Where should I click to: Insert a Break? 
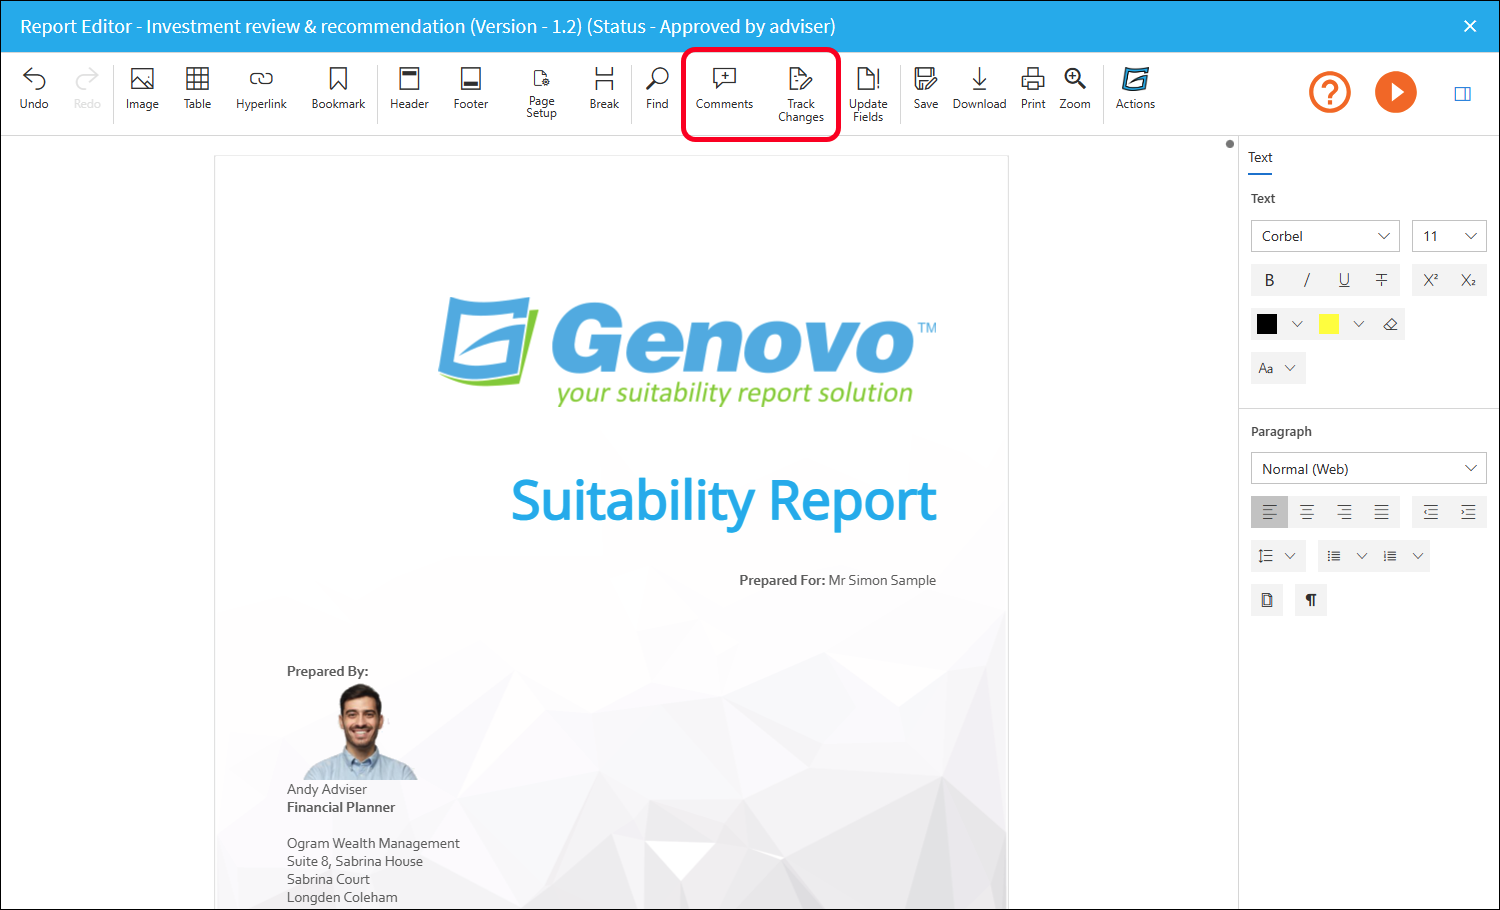pos(604,89)
